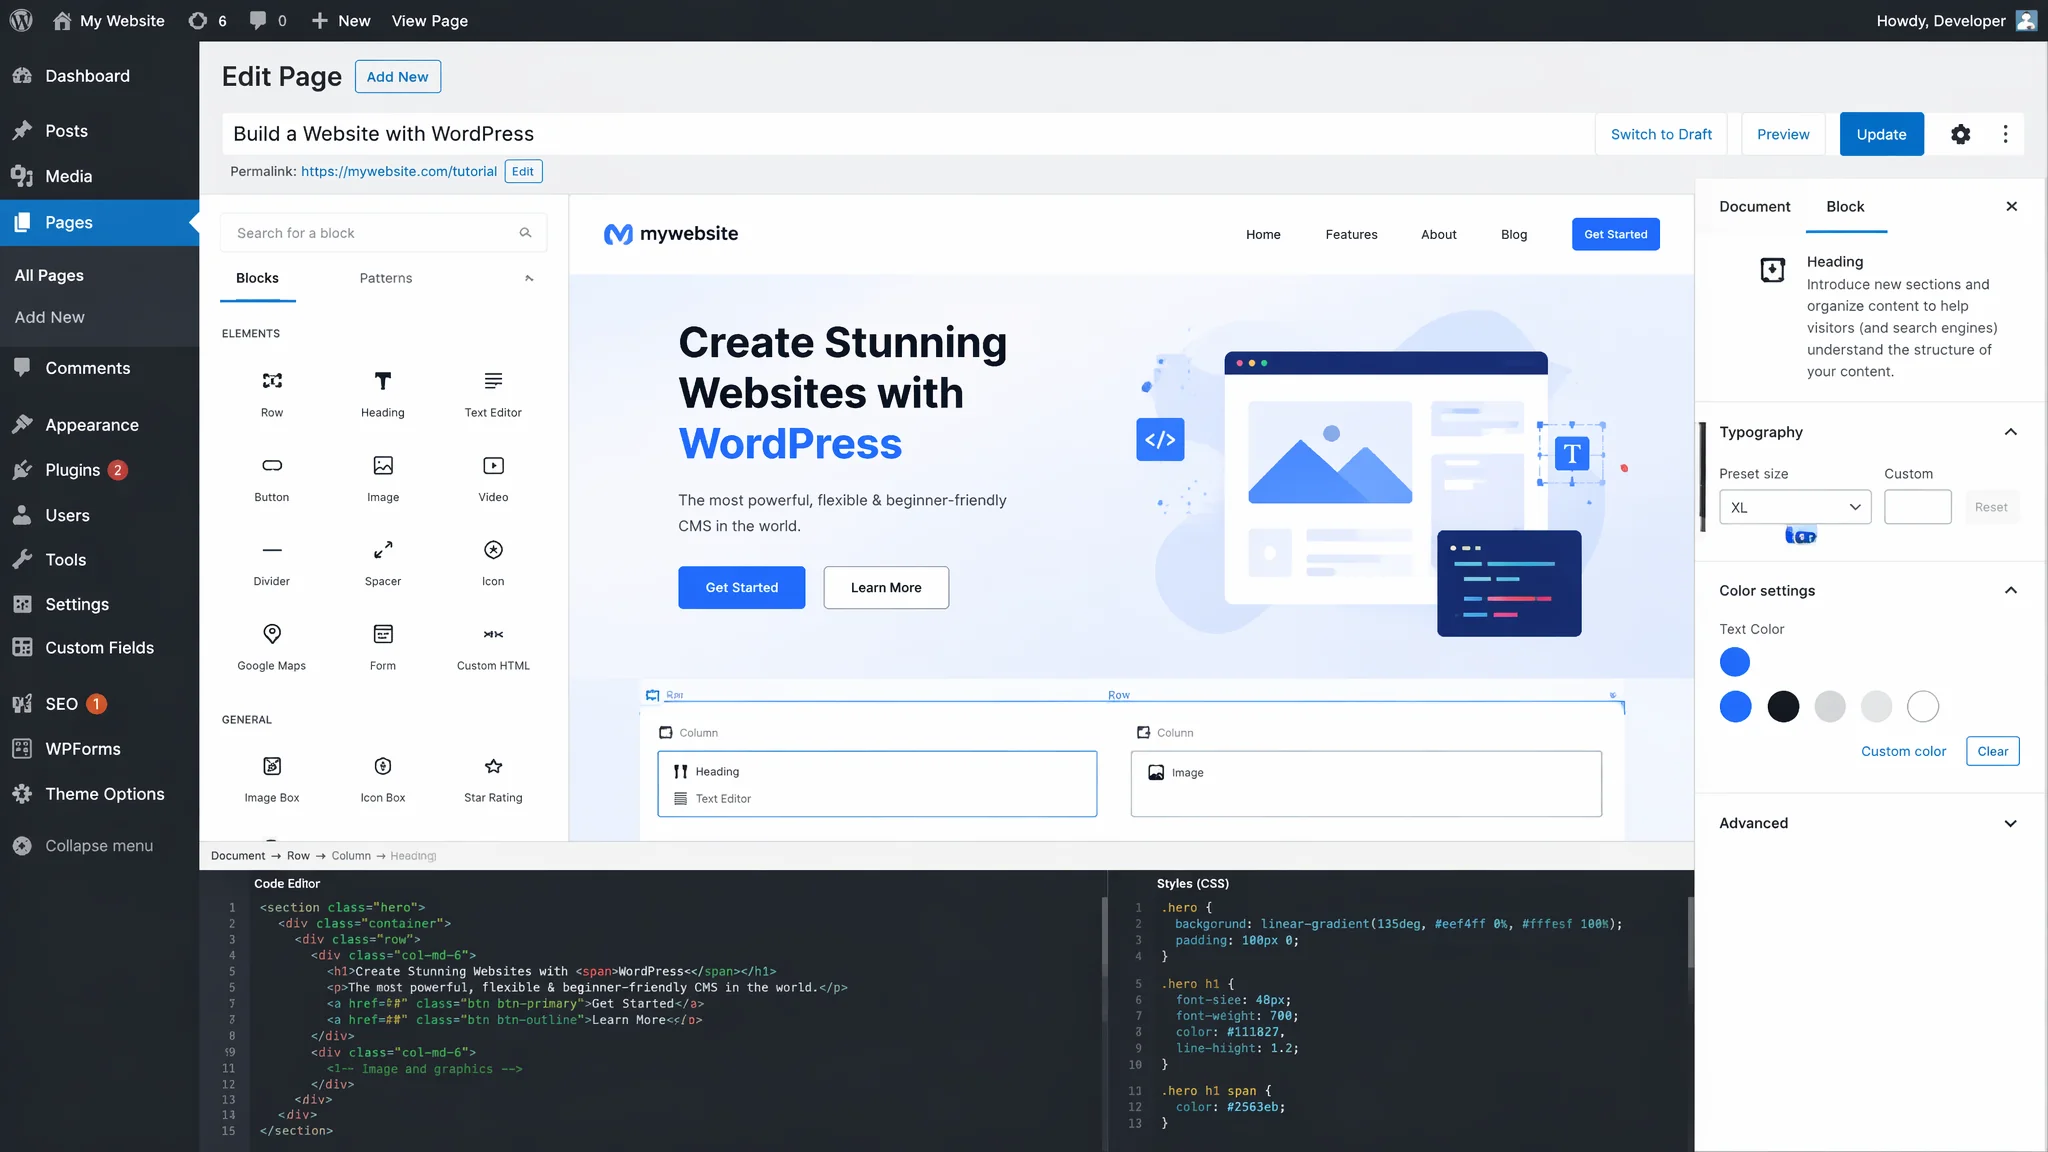
Task: Click the WordPress logo in admin bar
Action: (21, 20)
